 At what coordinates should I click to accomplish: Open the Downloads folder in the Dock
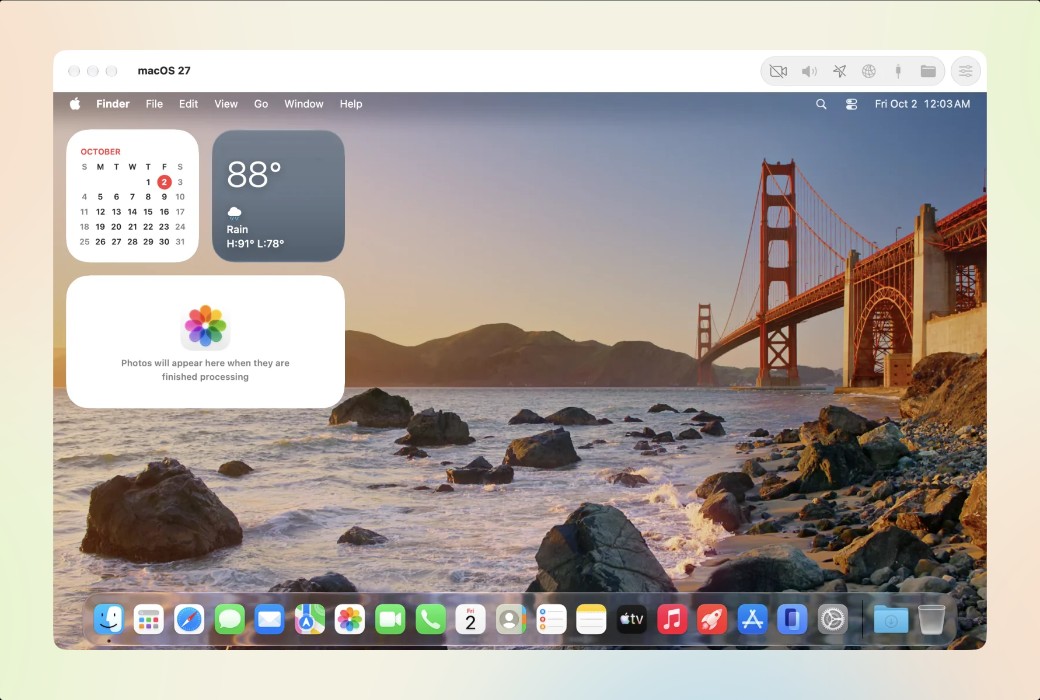891,620
